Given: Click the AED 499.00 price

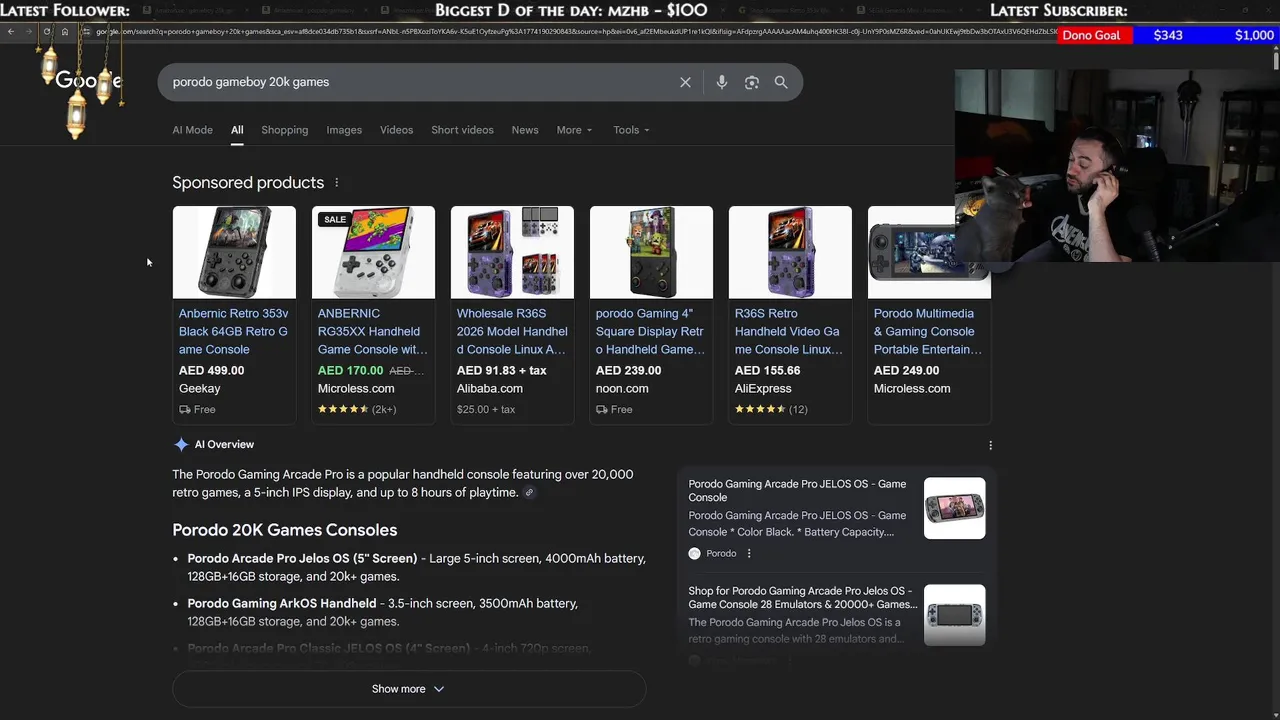Looking at the screenshot, I should (211, 370).
